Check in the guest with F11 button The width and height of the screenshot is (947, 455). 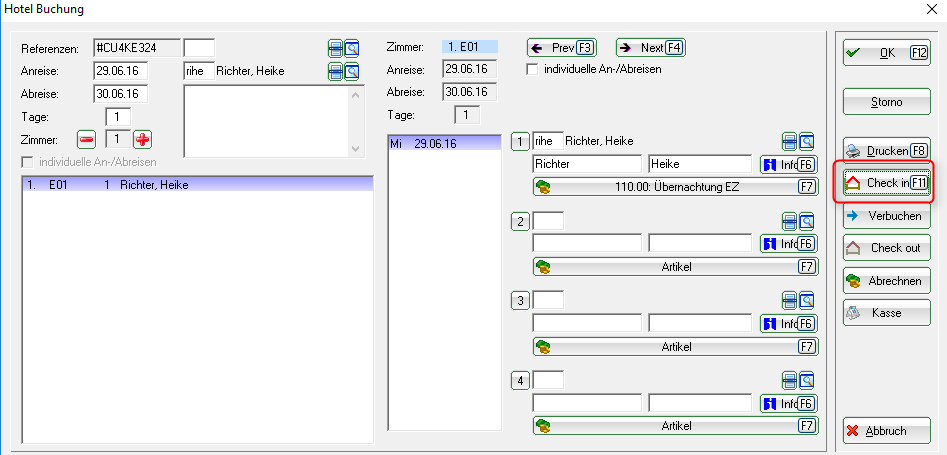887,182
